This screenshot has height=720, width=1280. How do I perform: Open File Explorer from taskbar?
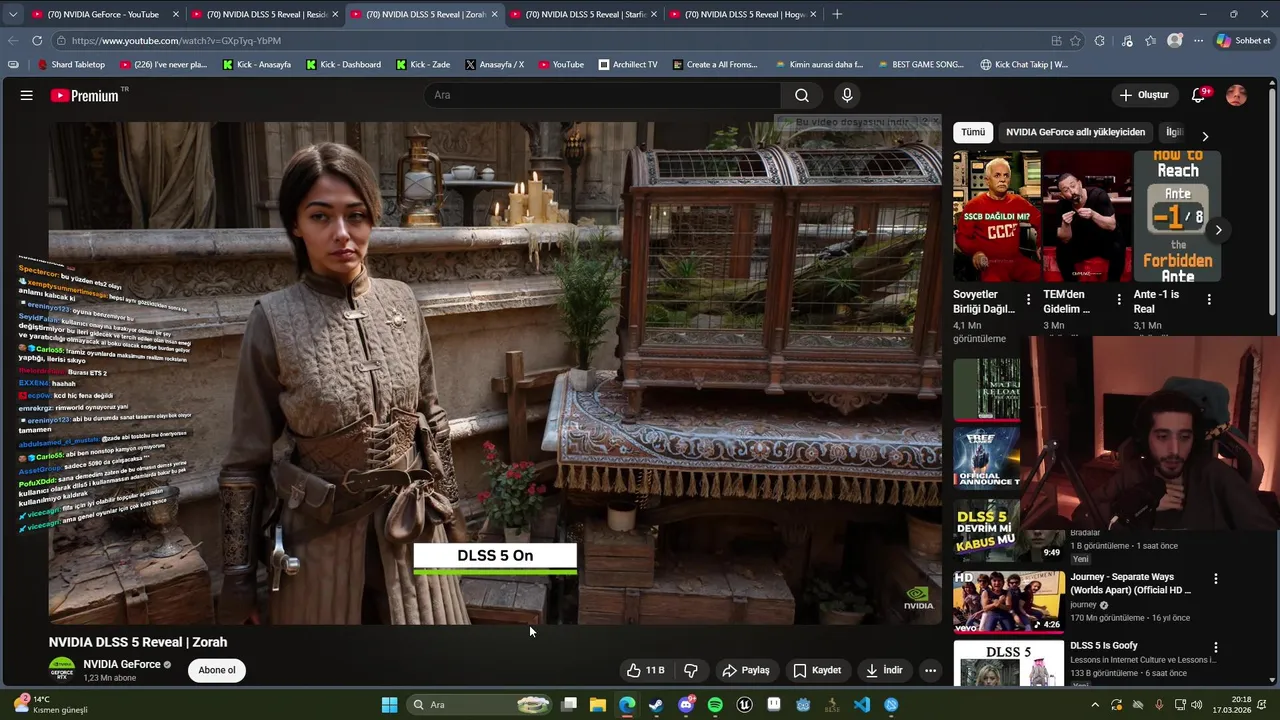click(598, 705)
